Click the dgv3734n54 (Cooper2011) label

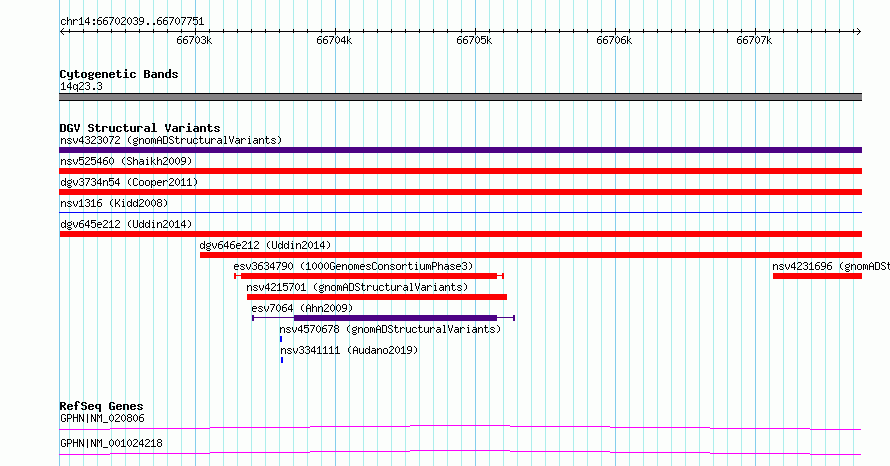[x=129, y=182]
